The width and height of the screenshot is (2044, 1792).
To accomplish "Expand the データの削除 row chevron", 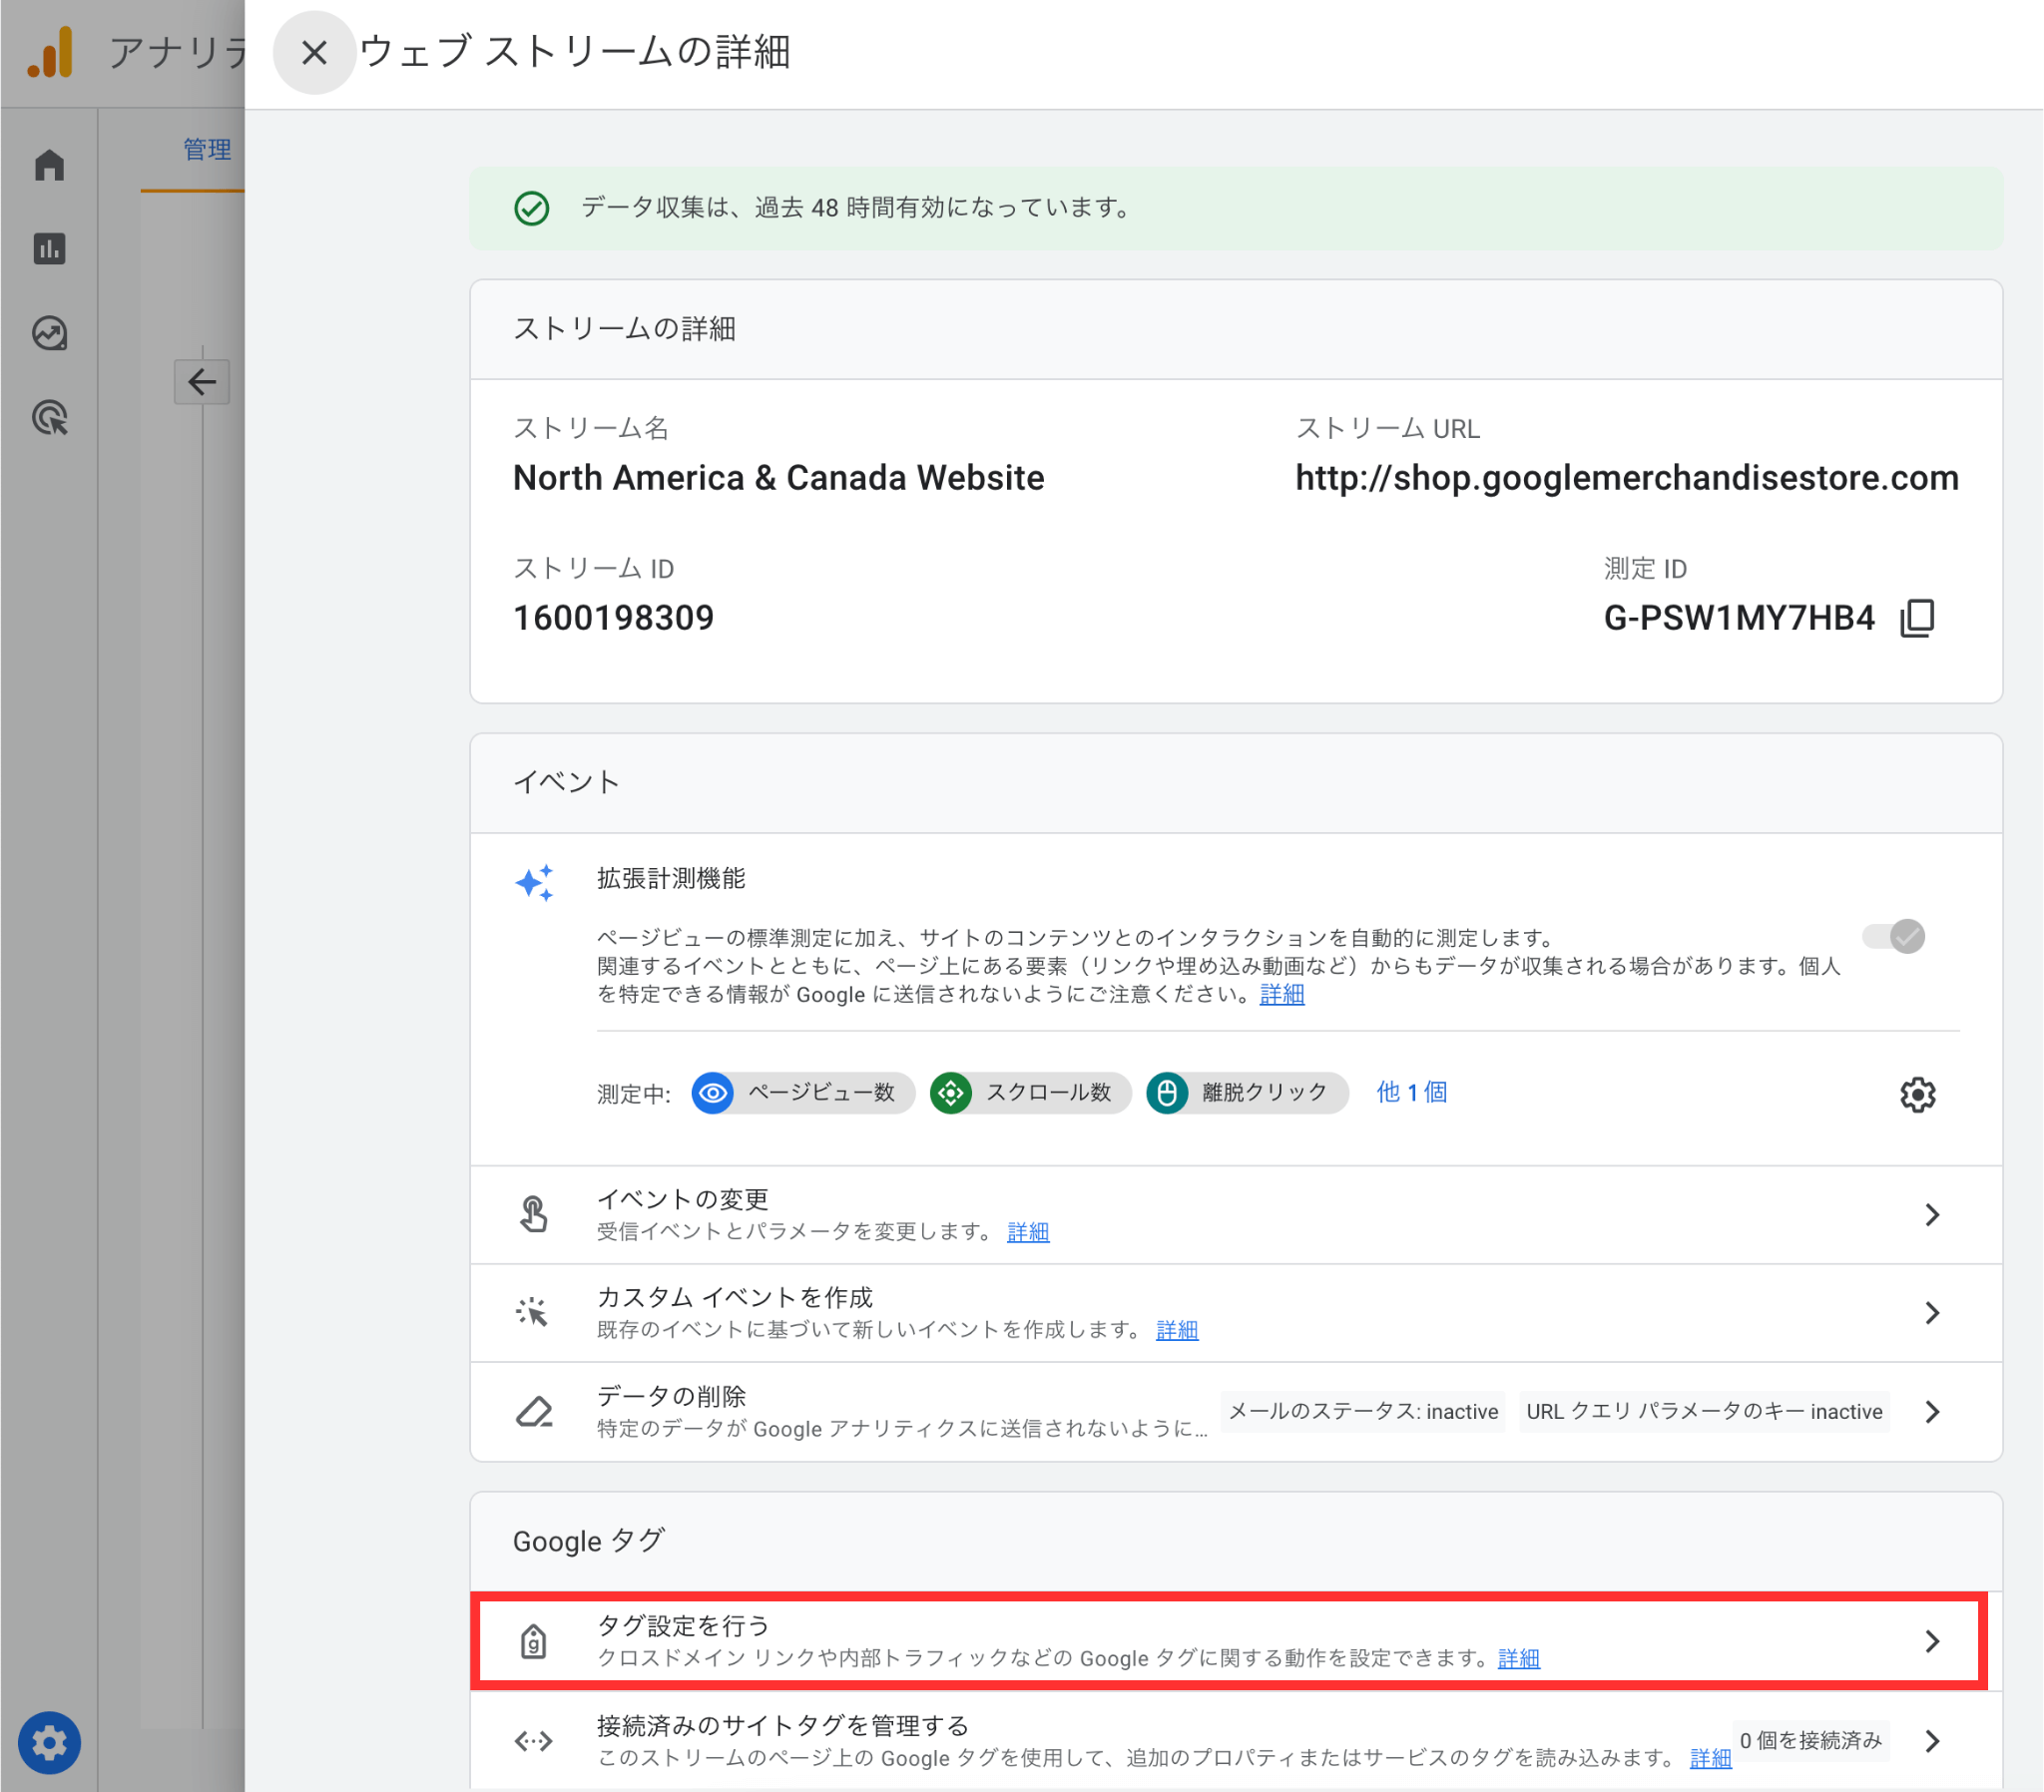I will click(x=1932, y=1412).
